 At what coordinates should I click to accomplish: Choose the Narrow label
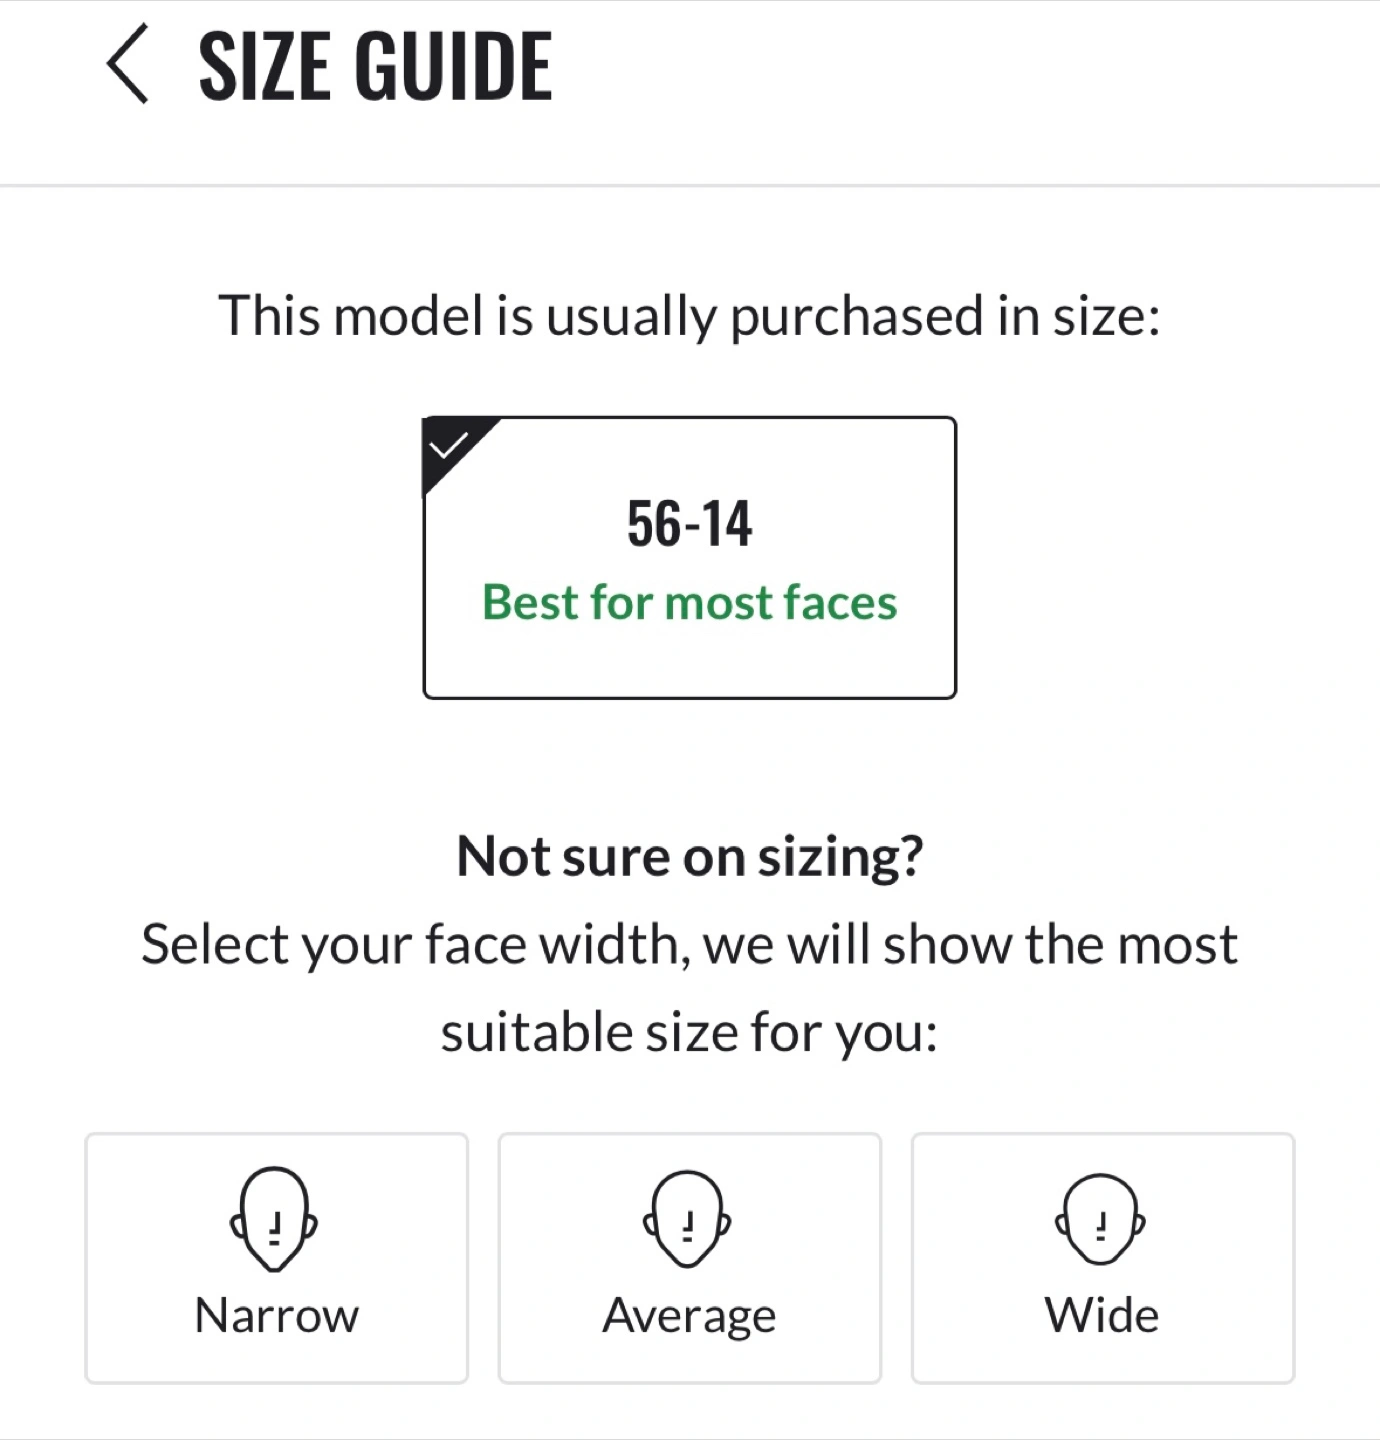pyautogui.click(x=276, y=1315)
